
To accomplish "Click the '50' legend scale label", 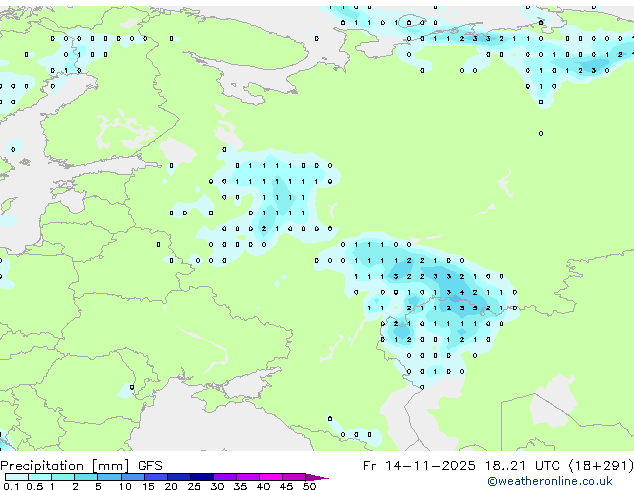I will tap(309, 486).
